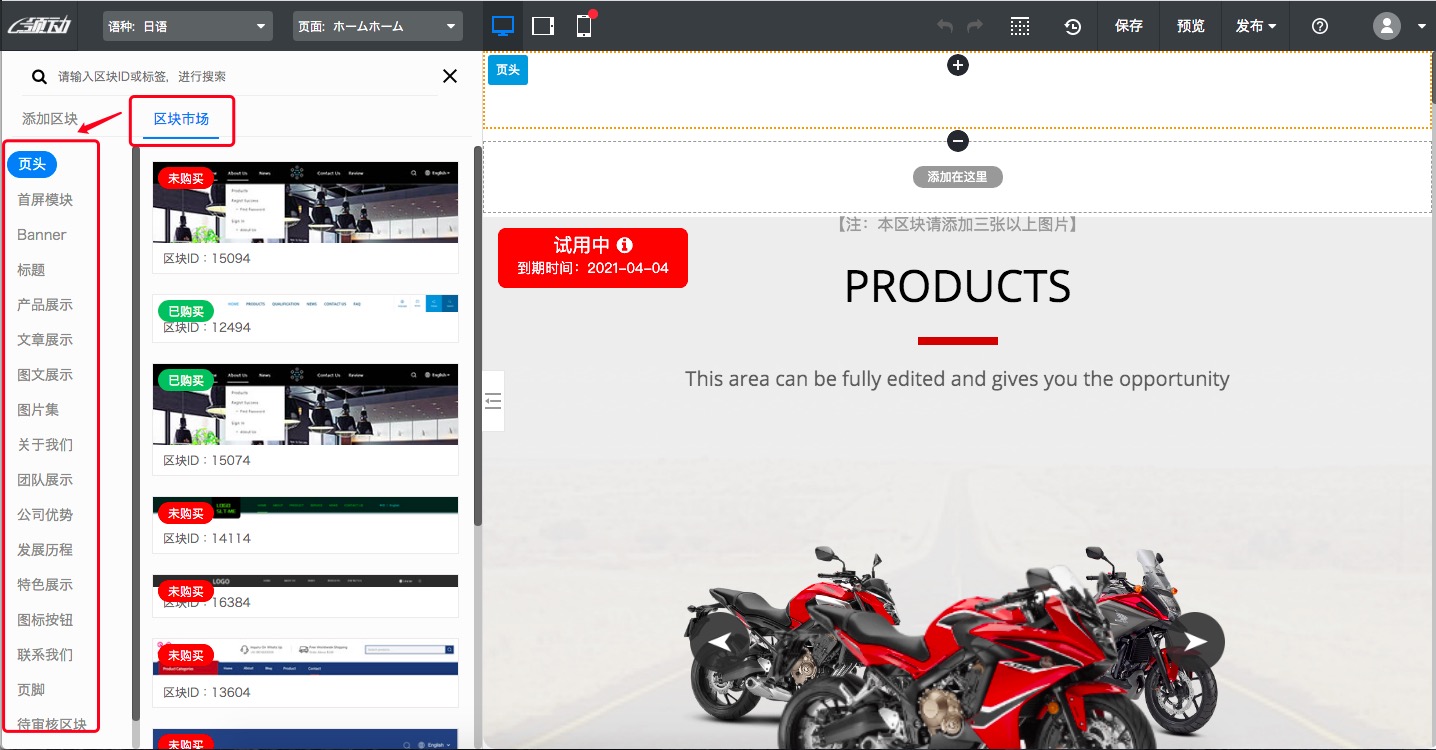Switch to the 添加区块 tab

coord(50,119)
